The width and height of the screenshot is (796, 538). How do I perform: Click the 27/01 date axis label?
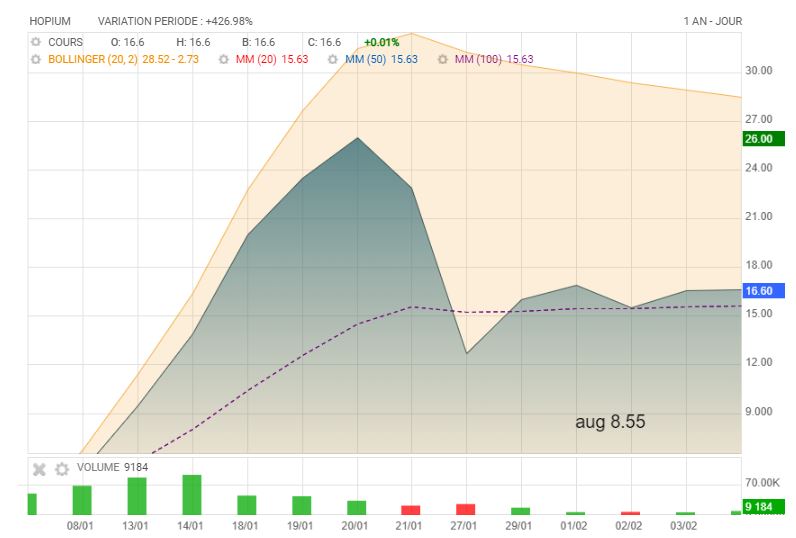(x=463, y=526)
